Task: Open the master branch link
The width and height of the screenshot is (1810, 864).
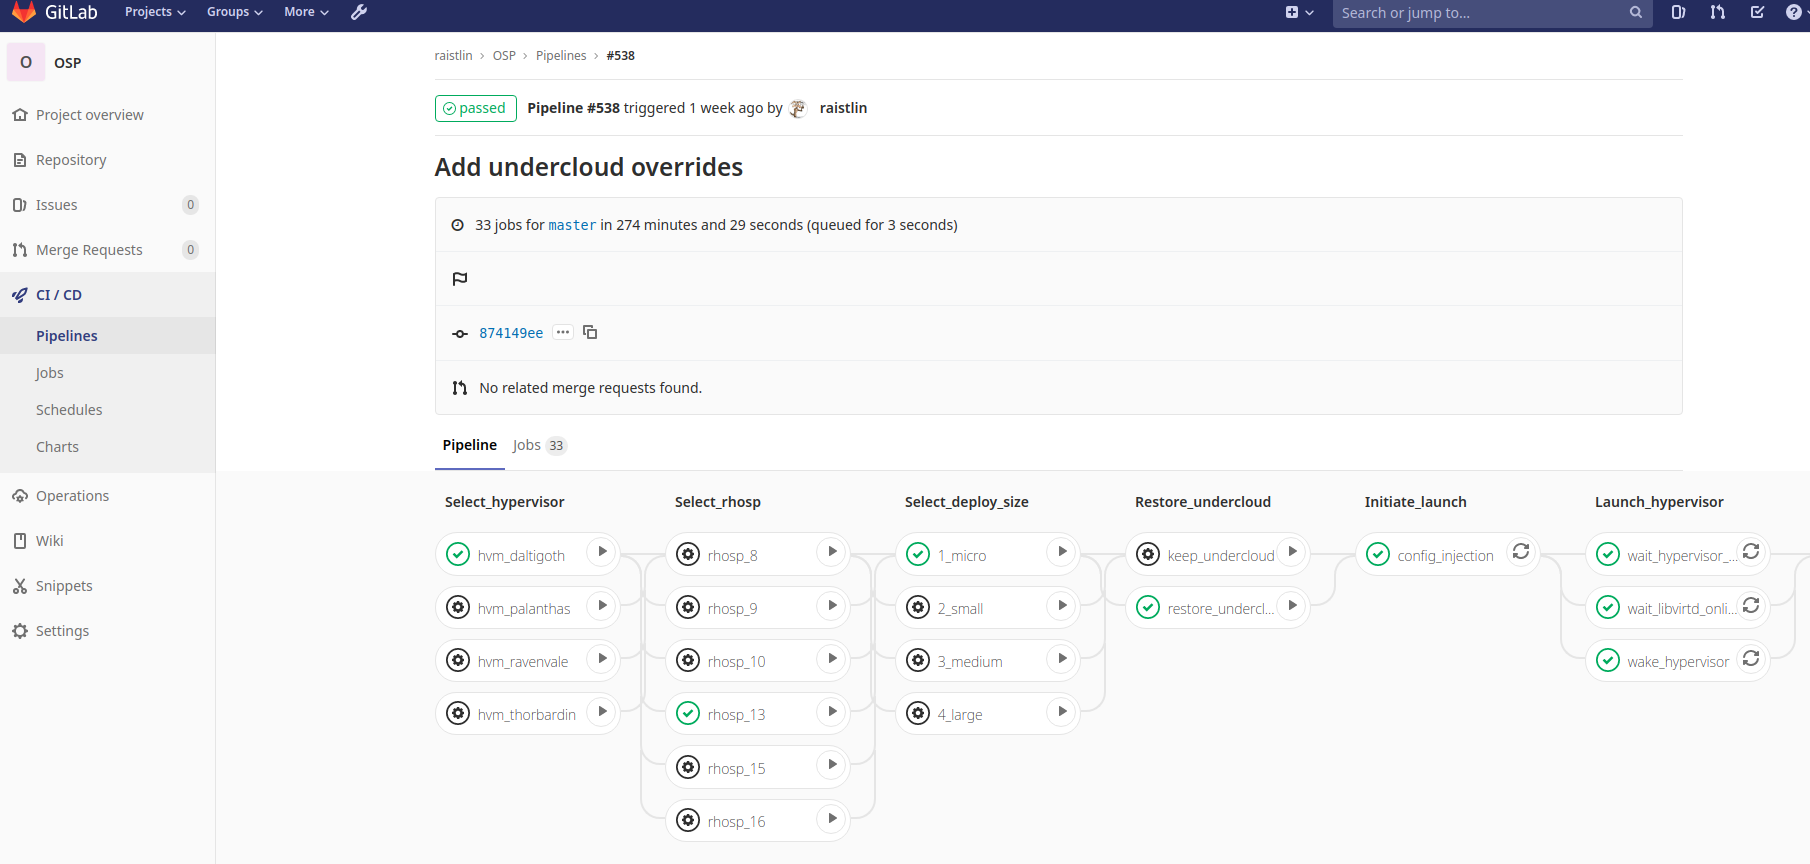Action: coord(572,225)
